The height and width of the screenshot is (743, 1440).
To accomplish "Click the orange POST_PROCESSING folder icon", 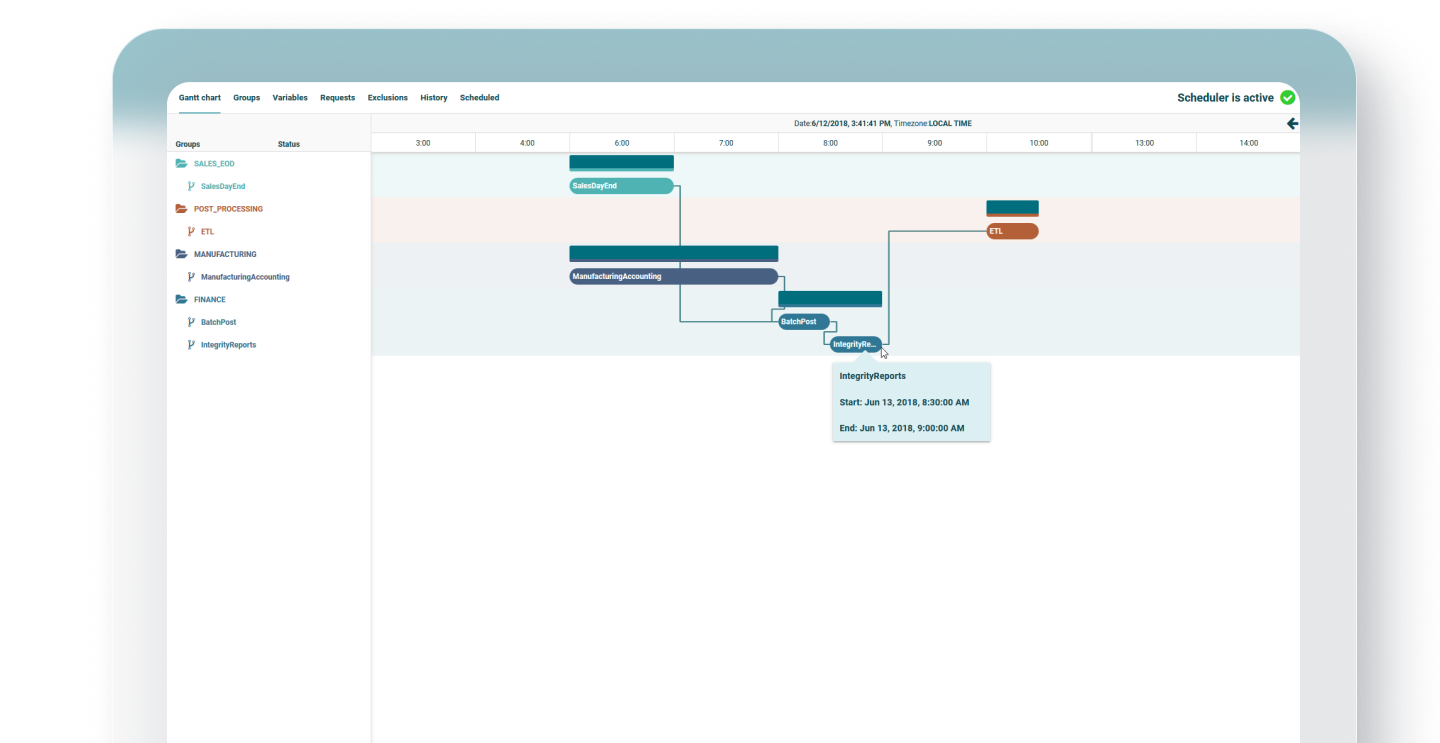I will click(181, 208).
